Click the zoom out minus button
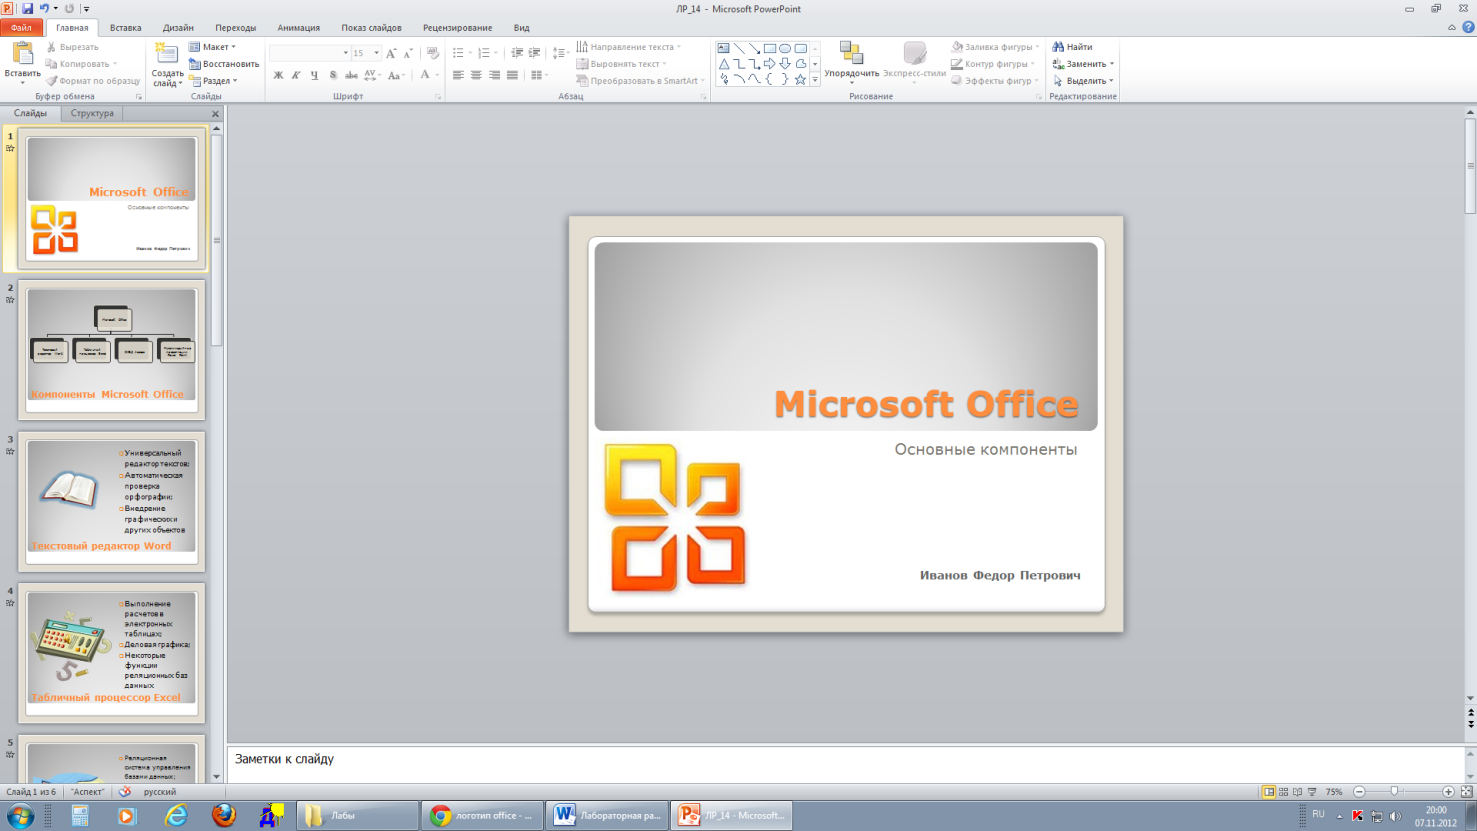This screenshot has width=1477, height=831. click(1359, 792)
